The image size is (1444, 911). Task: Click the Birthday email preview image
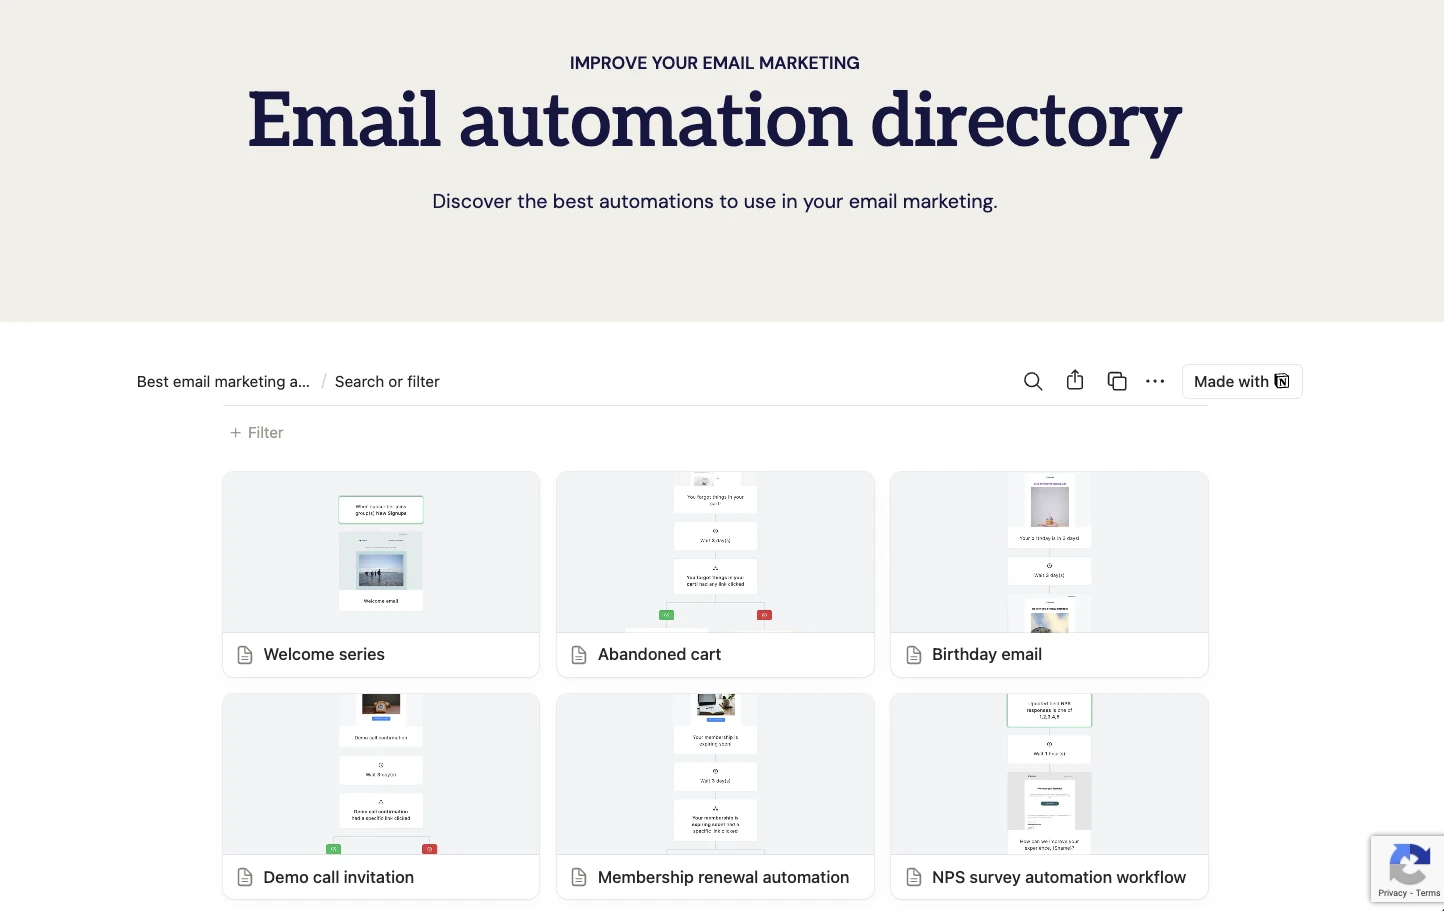[x=1049, y=552]
